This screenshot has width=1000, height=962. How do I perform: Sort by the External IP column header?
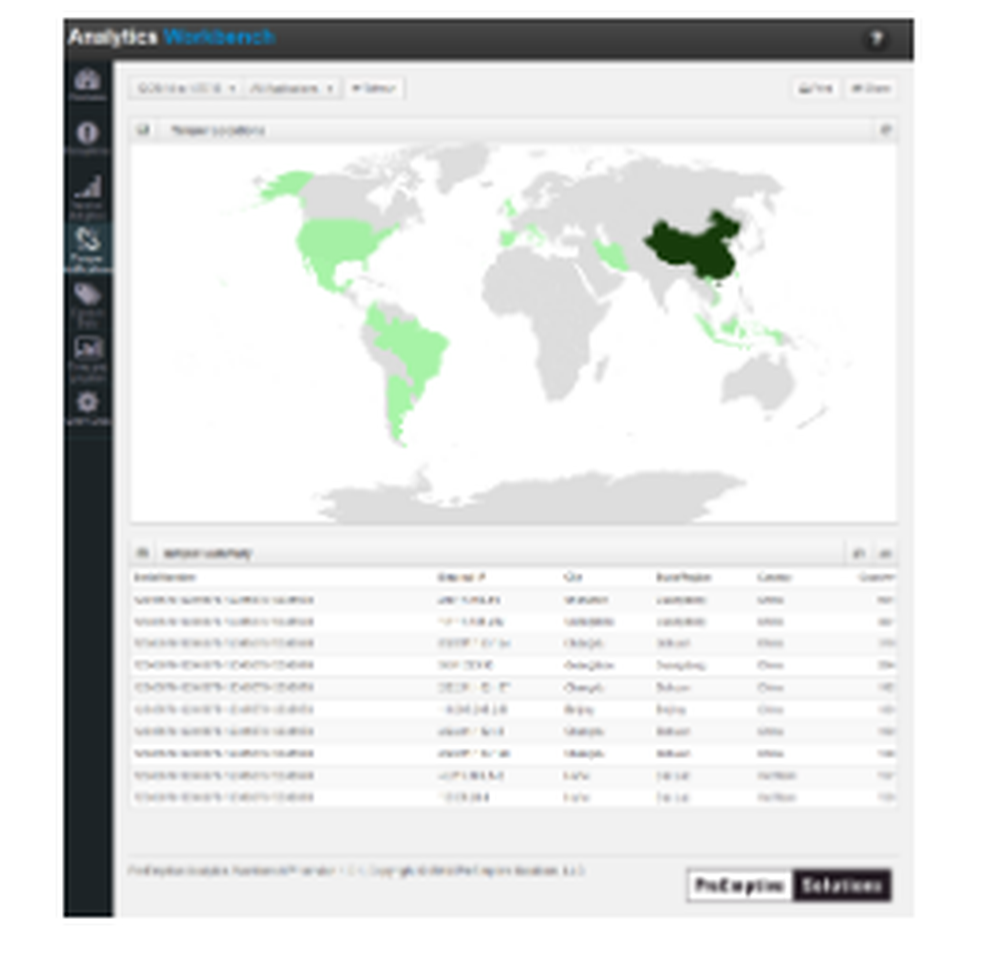coord(461,577)
